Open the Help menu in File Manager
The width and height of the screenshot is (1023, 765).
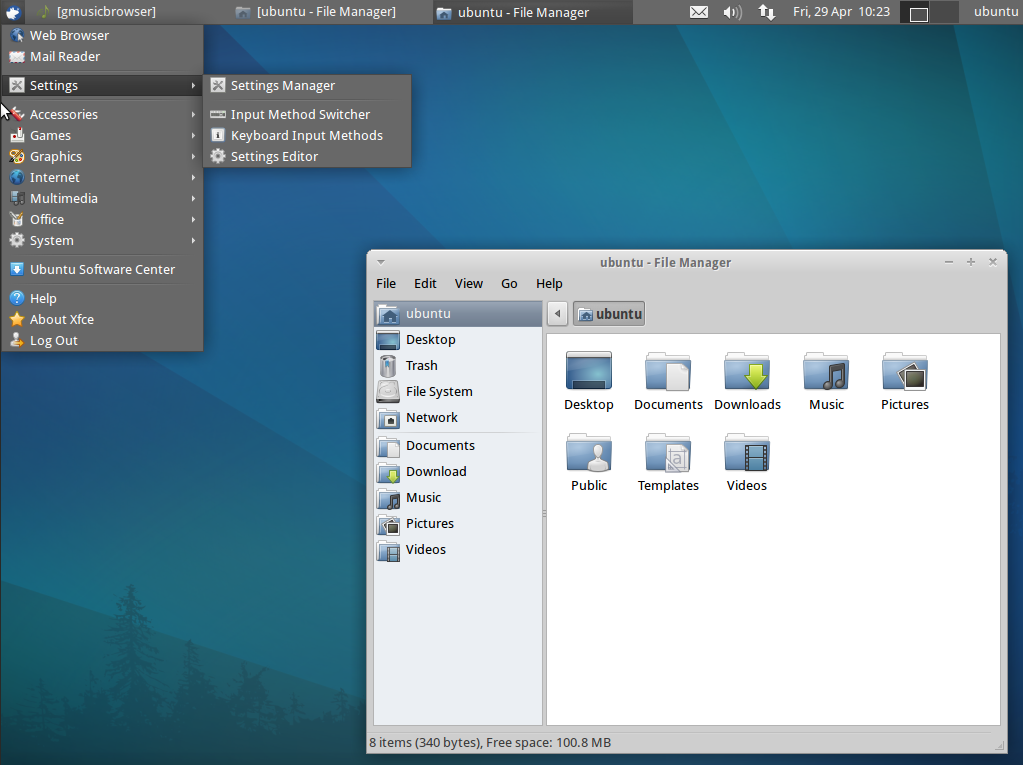[549, 284]
